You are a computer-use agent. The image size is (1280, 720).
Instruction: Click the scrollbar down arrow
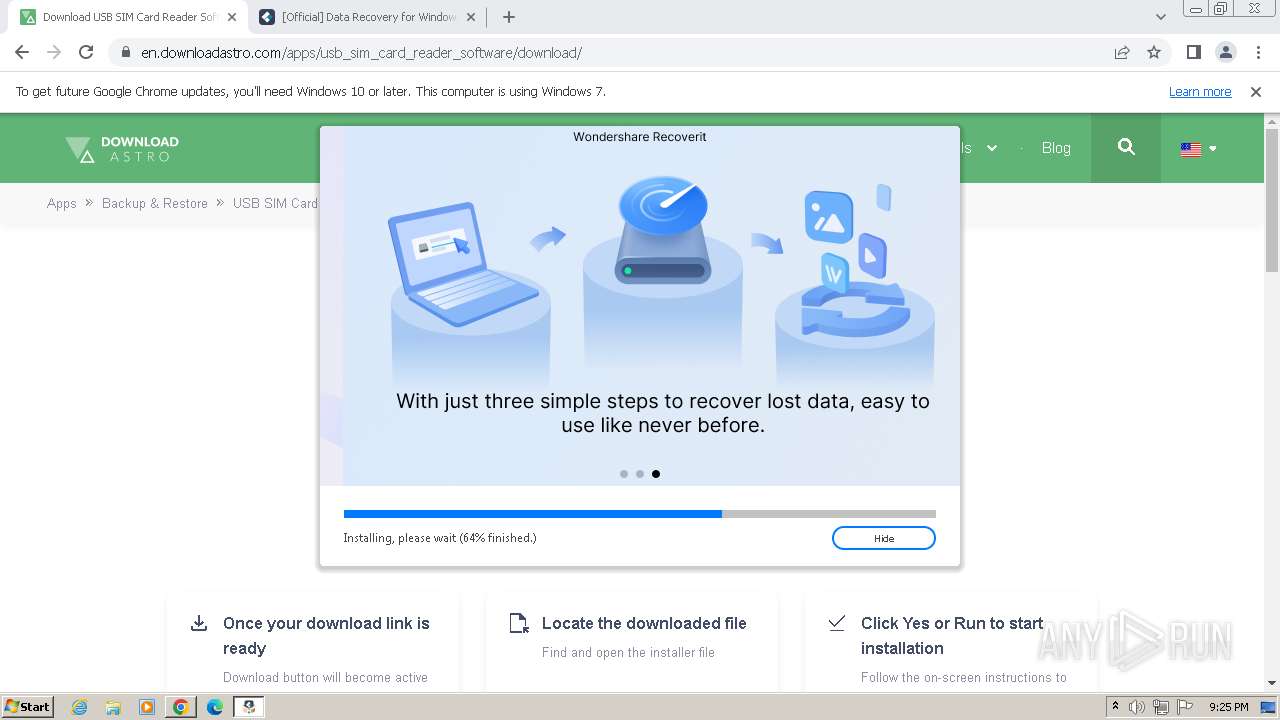coord(1272,683)
